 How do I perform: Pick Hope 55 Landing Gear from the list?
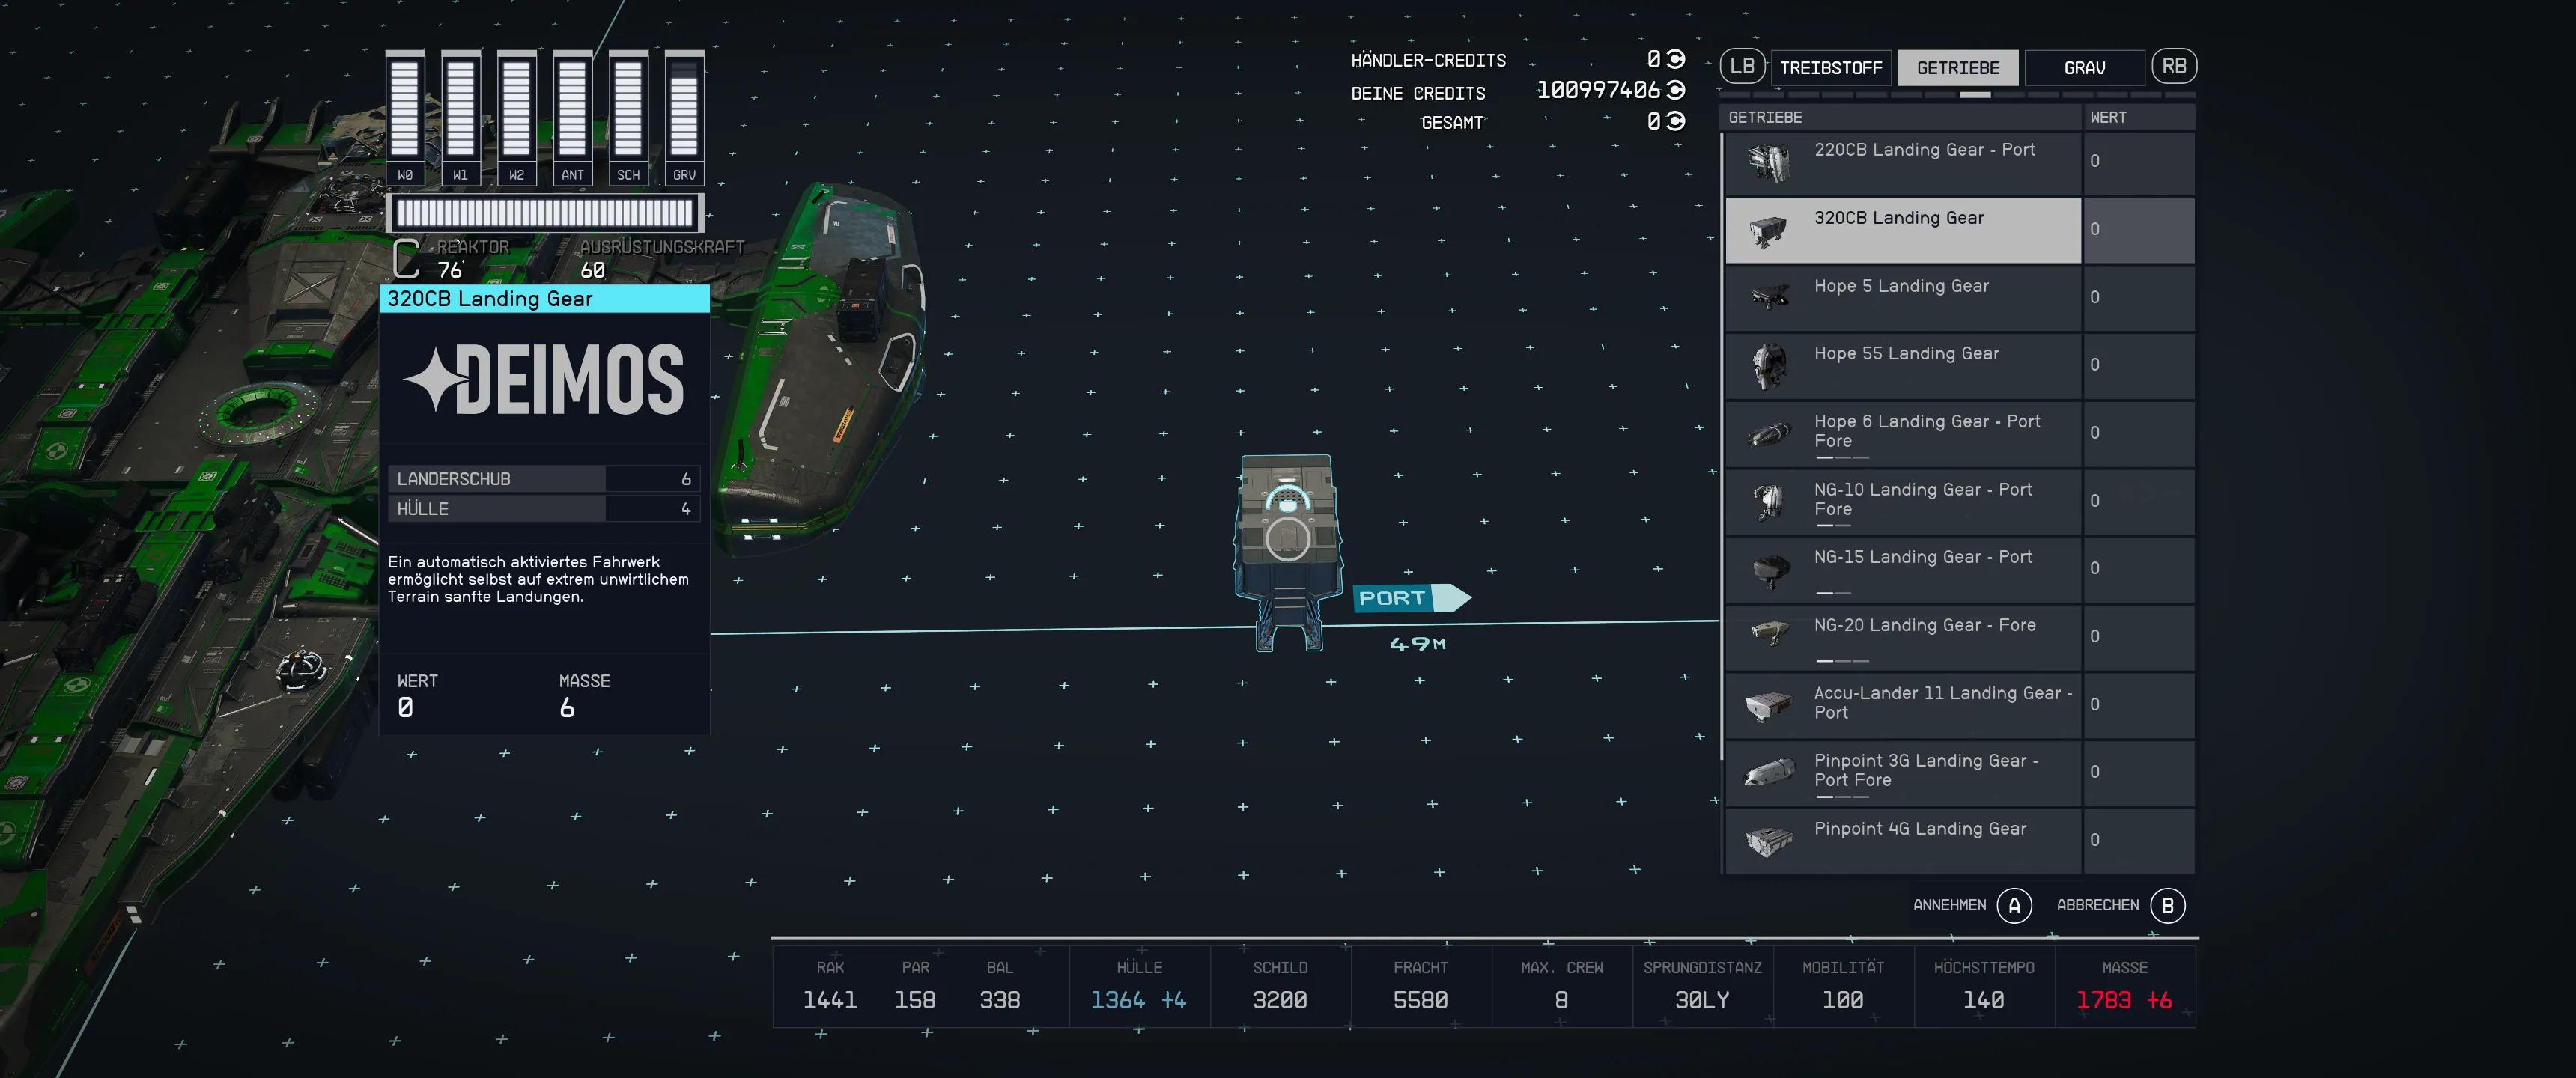tap(1960, 366)
